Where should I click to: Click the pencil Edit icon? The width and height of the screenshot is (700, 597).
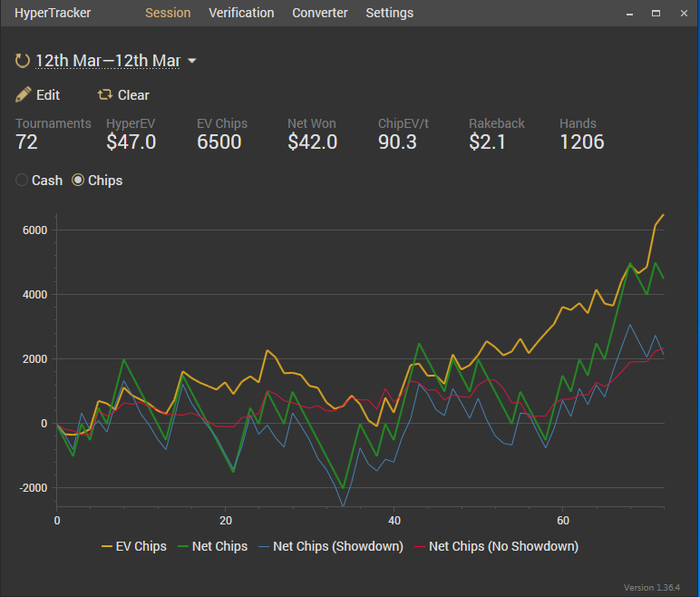pos(23,95)
